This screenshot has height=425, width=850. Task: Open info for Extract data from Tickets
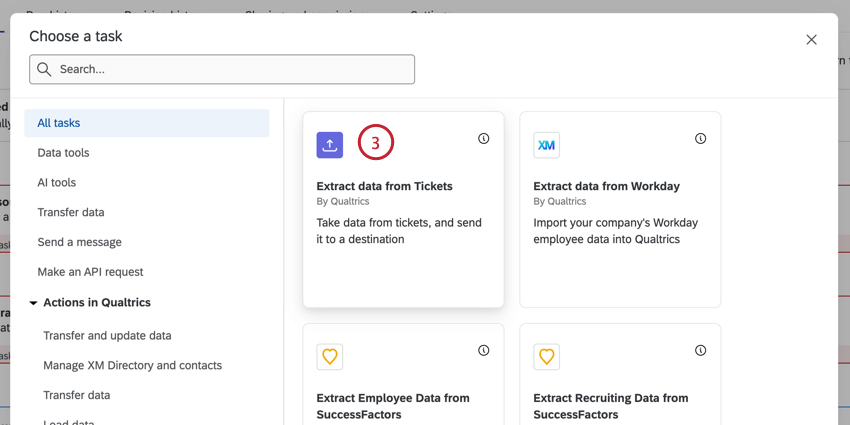(484, 139)
